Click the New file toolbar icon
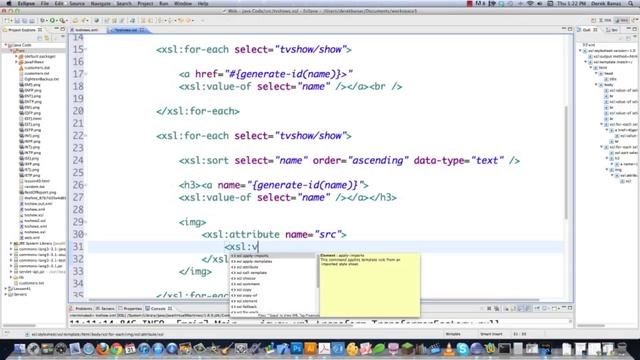Image resolution: width=640 pixels, height=360 pixels. [7, 20]
